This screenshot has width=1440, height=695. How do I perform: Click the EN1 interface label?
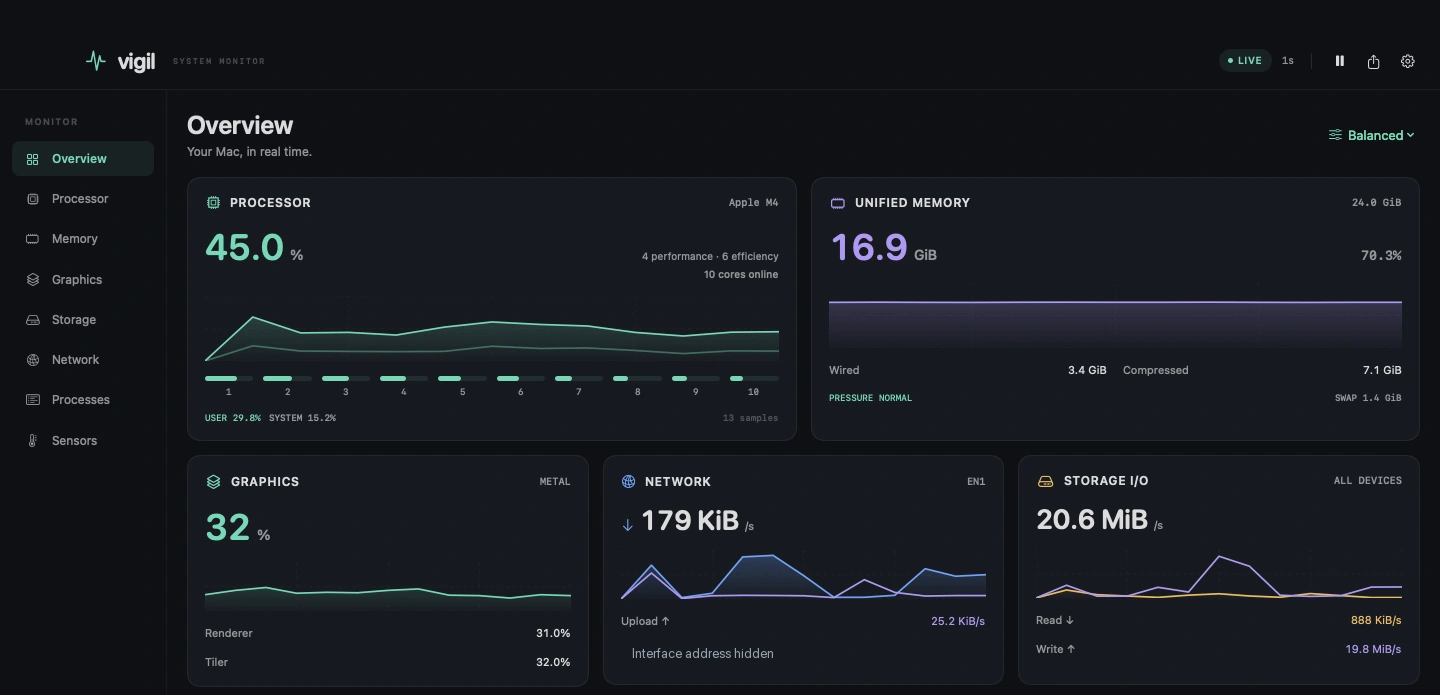976,482
